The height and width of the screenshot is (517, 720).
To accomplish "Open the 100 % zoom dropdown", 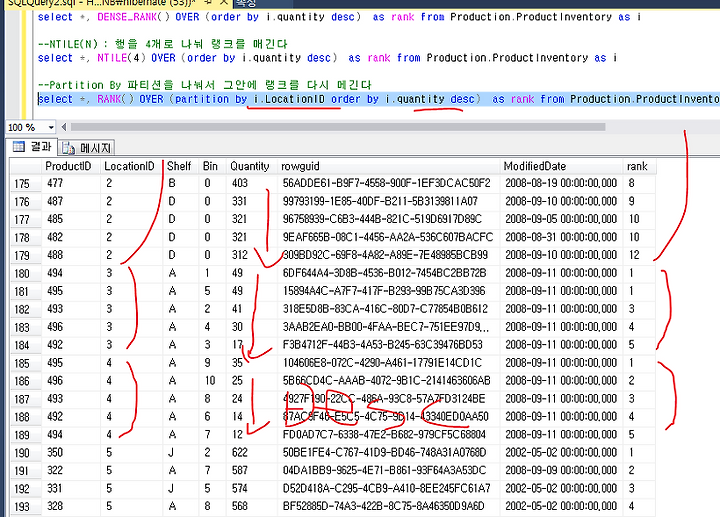I will pos(51,127).
